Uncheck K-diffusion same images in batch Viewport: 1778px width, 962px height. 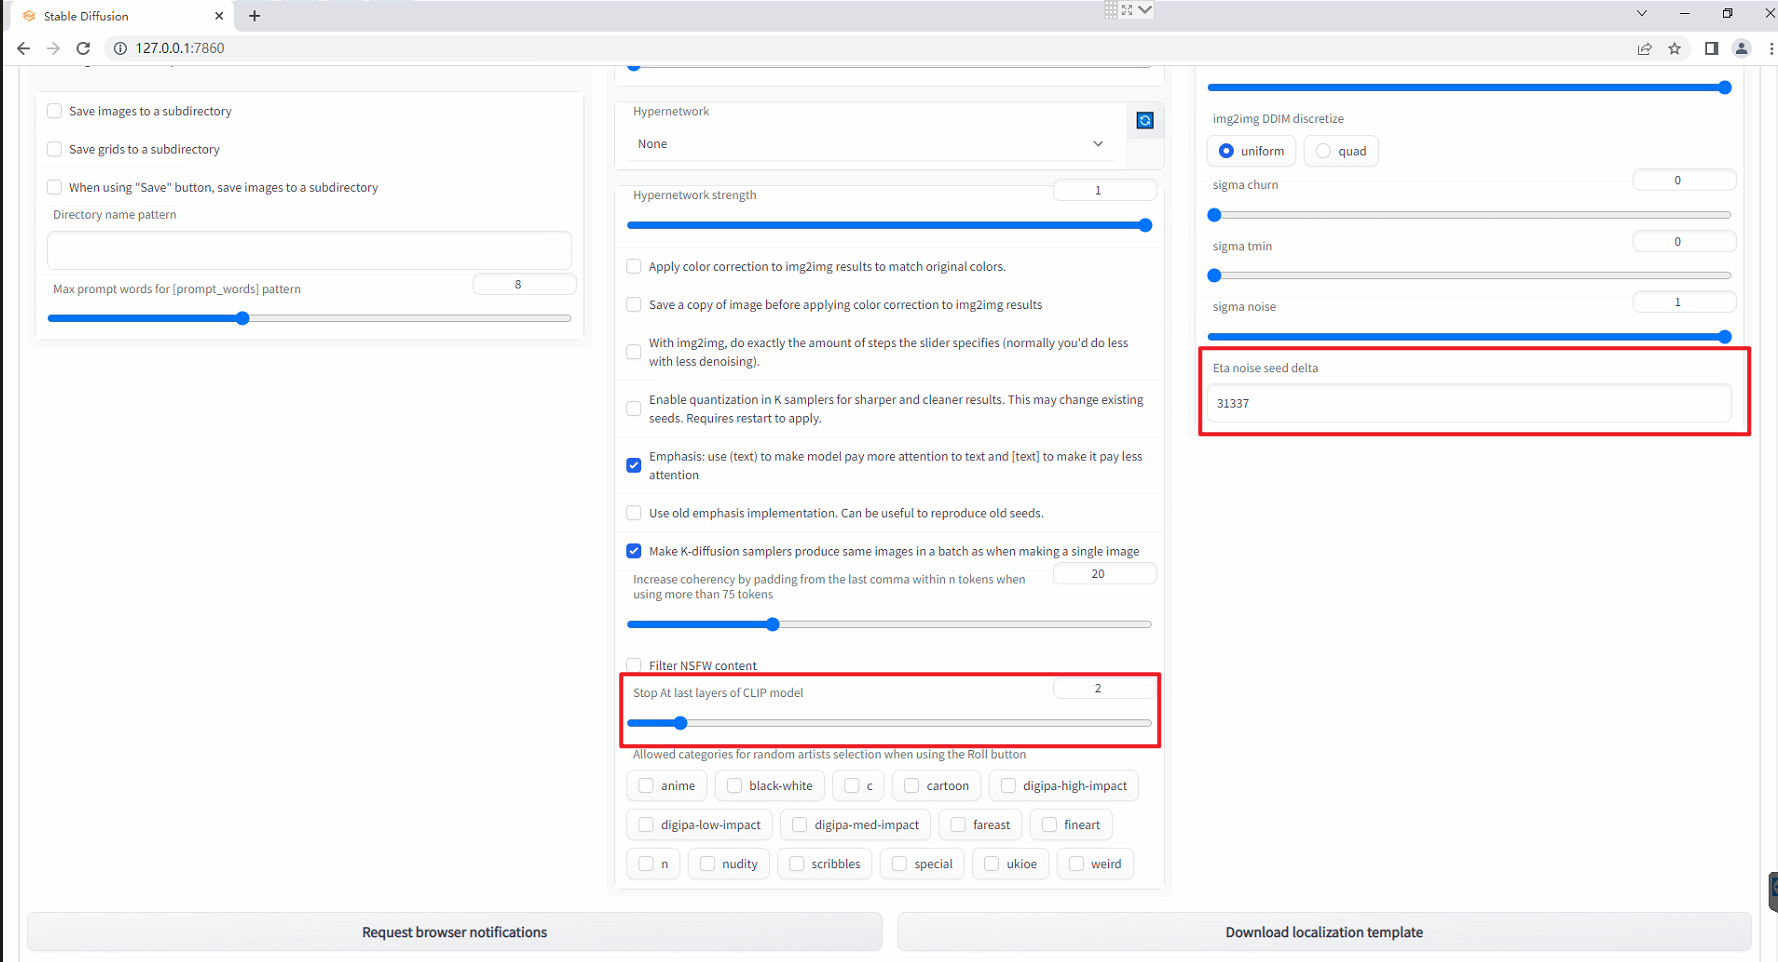click(634, 551)
